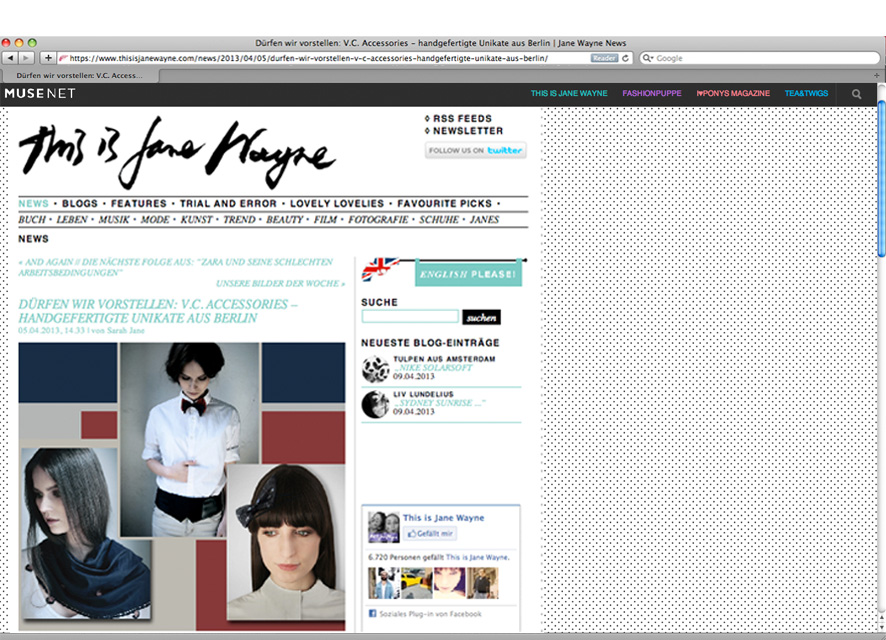
Task: Open FOTOGRAFIE category
Action: click(378, 220)
